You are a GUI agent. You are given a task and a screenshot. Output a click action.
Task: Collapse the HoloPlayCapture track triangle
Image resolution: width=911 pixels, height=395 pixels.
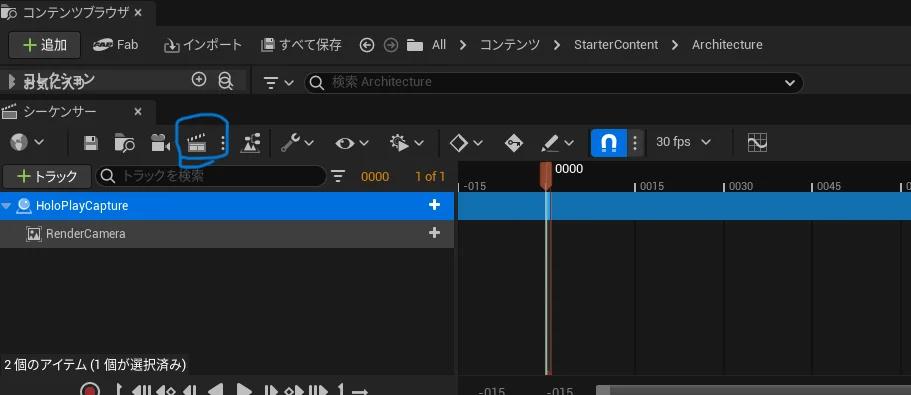tap(7, 206)
